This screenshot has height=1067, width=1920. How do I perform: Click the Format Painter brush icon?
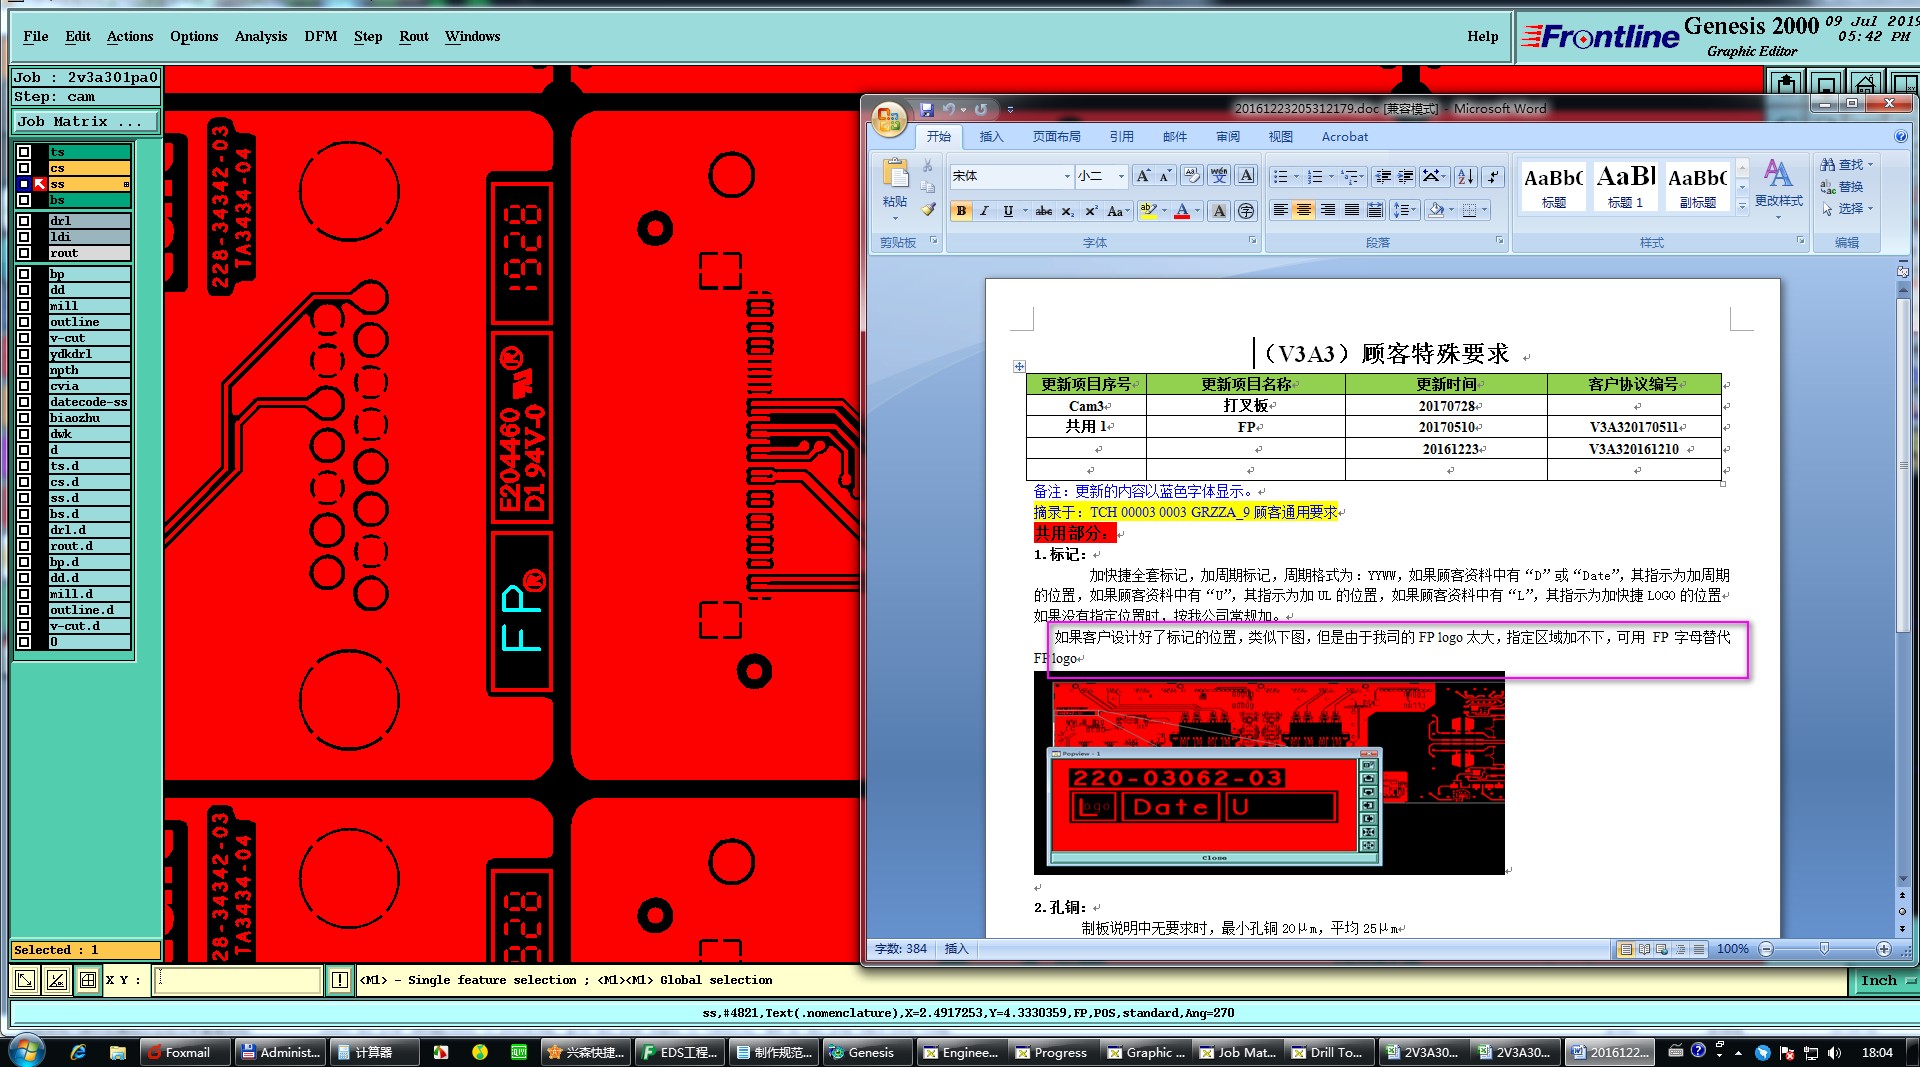(x=928, y=209)
